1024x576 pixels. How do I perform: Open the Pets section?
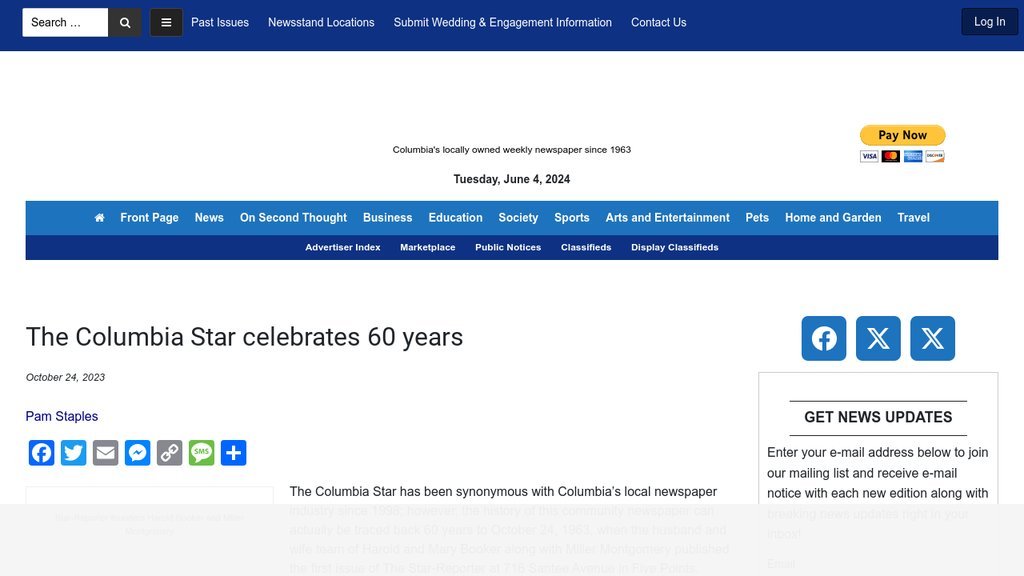click(x=758, y=217)
